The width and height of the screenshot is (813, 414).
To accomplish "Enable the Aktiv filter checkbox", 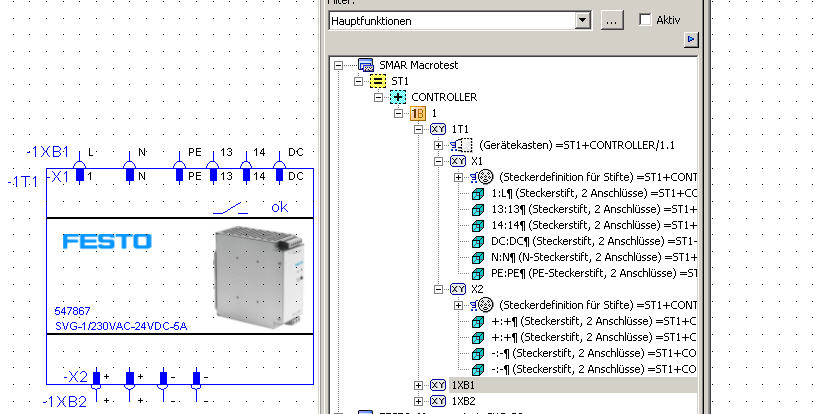I will click(x=645, y=20).
